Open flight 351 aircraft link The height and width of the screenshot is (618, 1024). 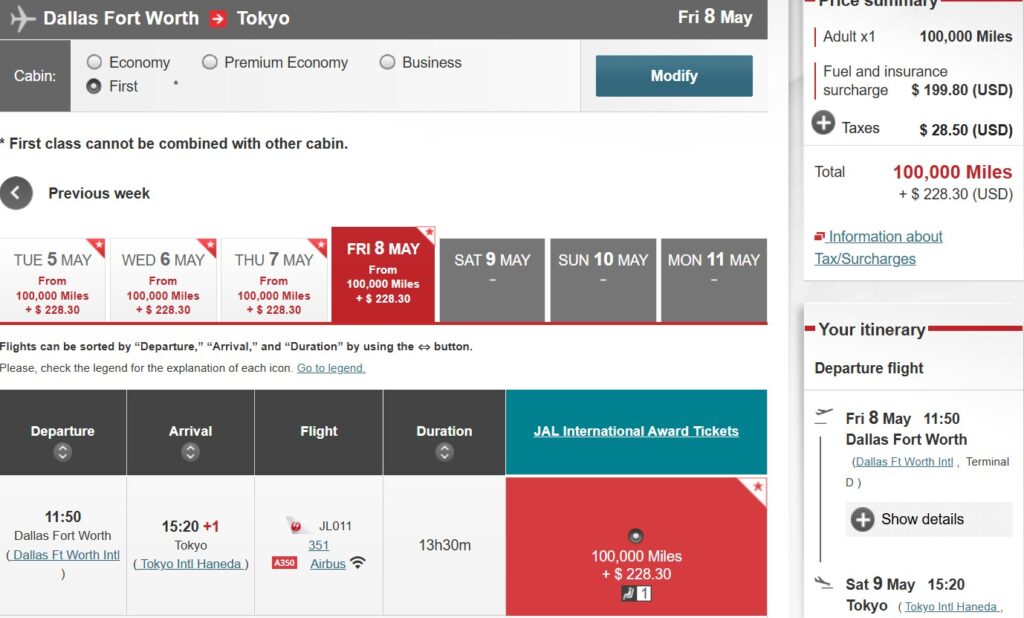[319, 545]
